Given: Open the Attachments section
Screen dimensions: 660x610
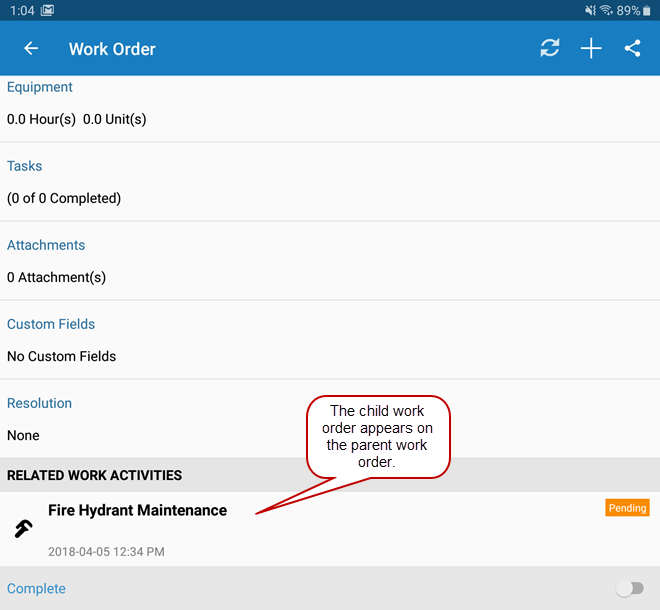Looking at the screenshot, I should pos(46,245).
